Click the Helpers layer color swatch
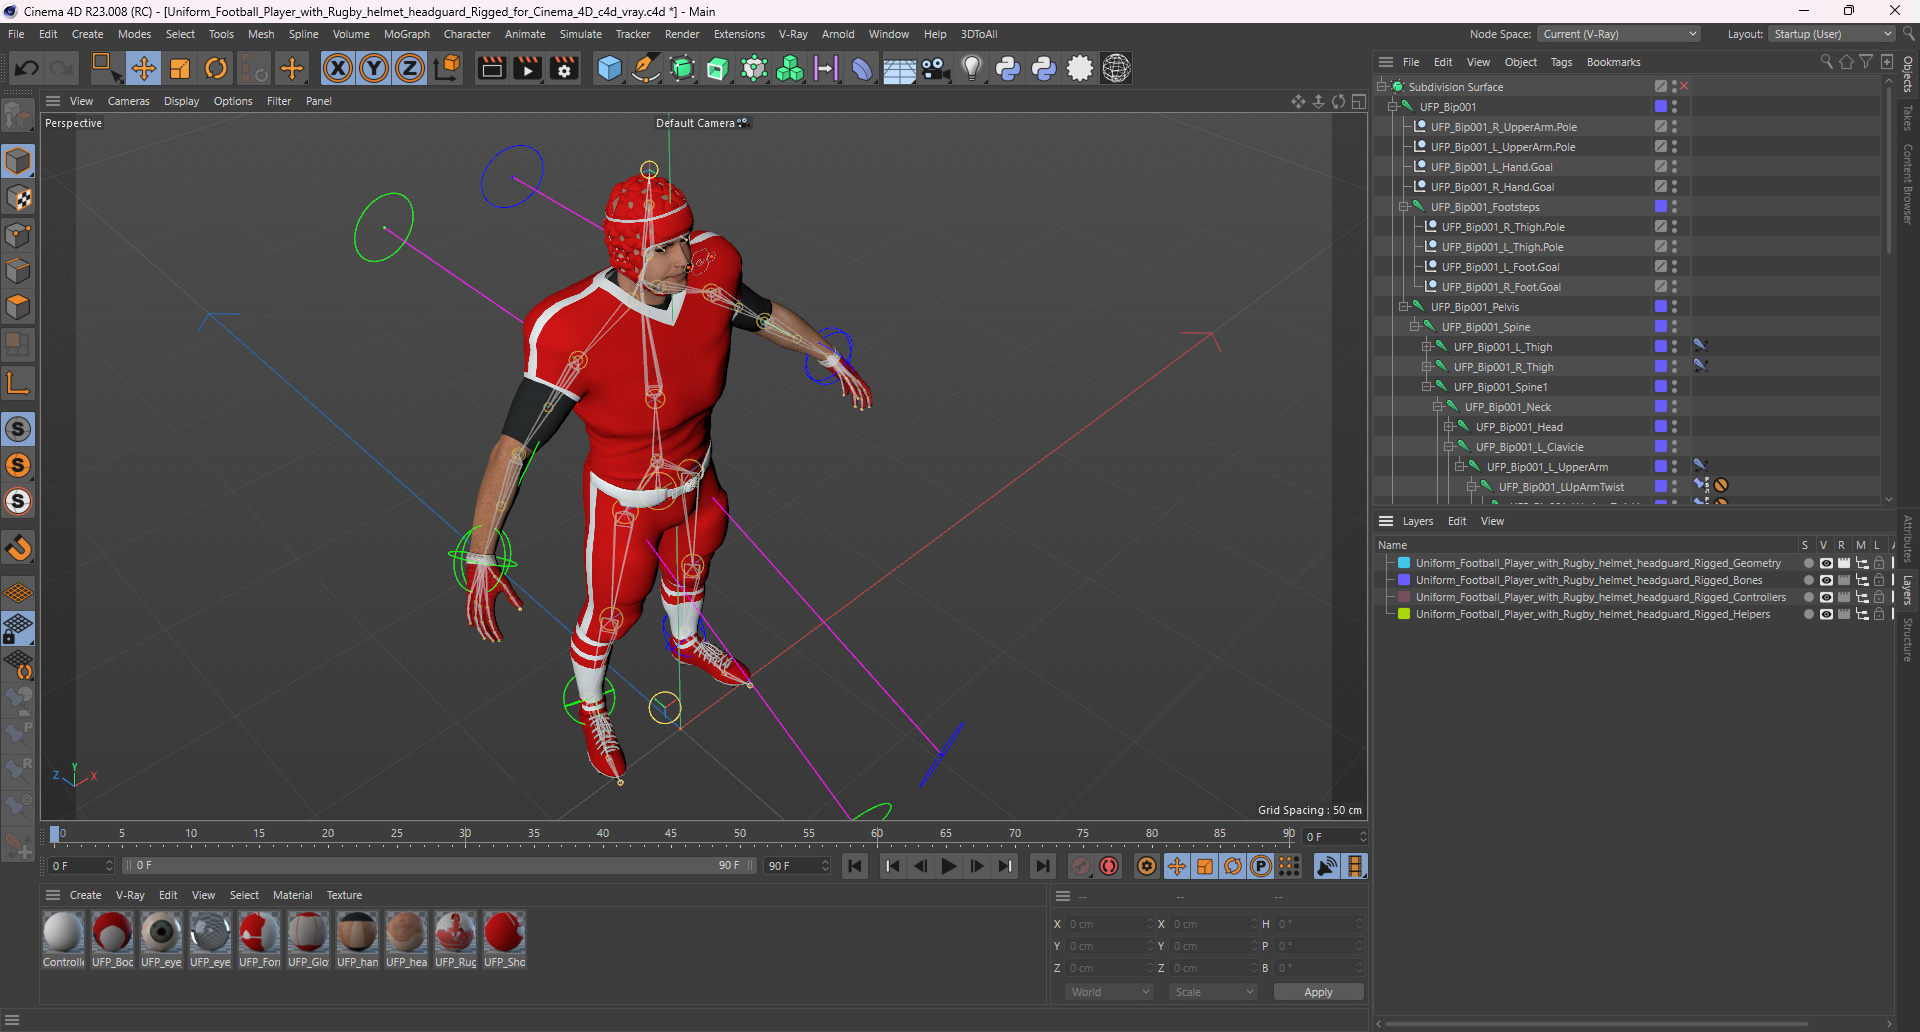The height and width of the screenshot is (1032, 1920). (x=1404, y=614)
